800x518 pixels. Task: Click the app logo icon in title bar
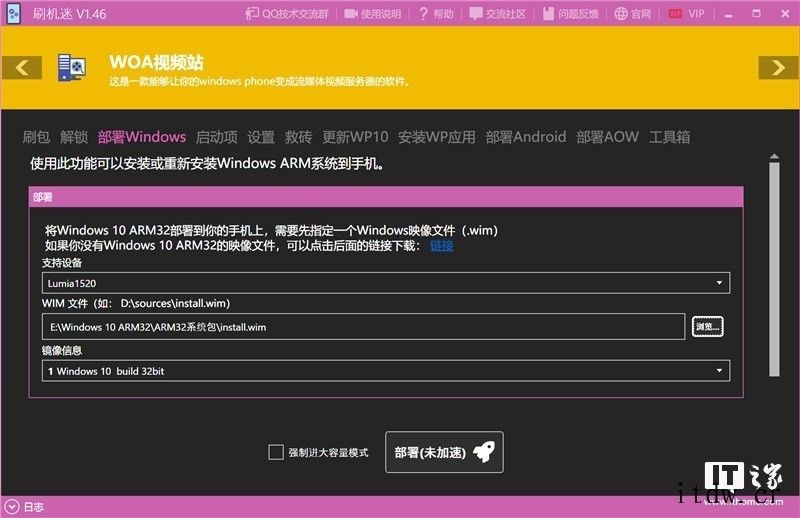pos(14,14)
